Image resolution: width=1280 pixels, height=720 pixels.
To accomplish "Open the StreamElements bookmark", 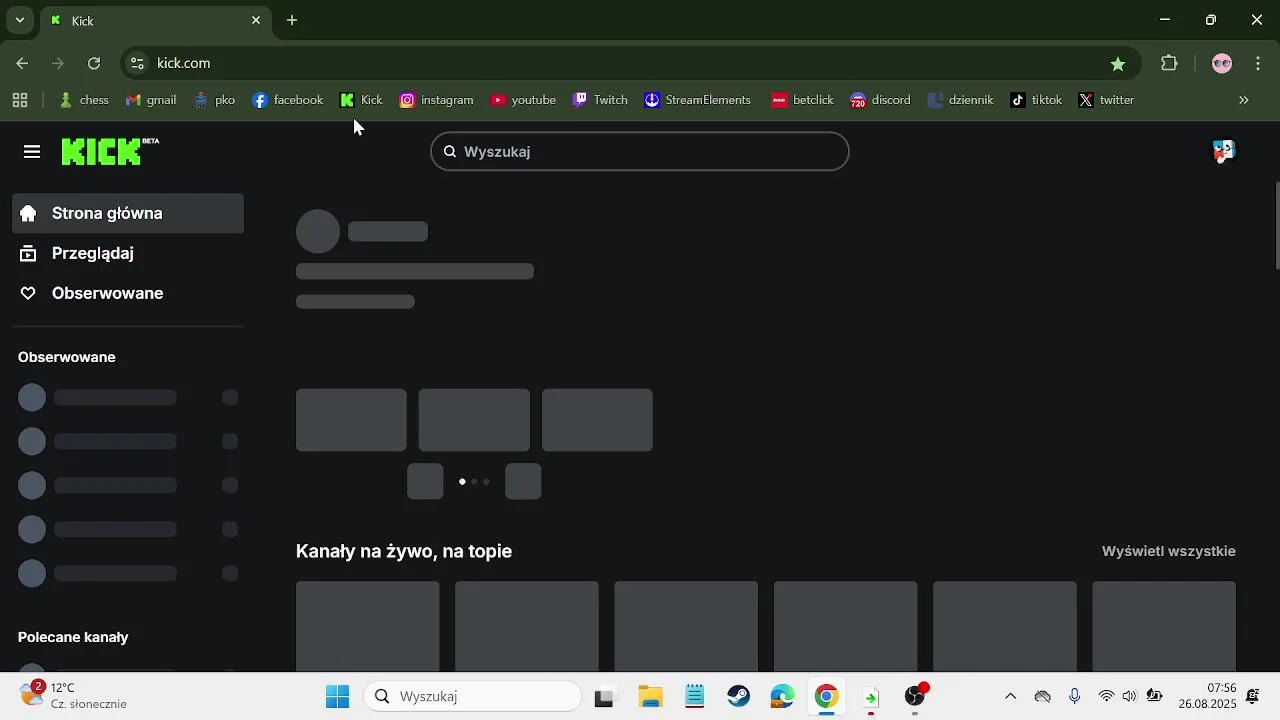I will click(x=697, y=100).
